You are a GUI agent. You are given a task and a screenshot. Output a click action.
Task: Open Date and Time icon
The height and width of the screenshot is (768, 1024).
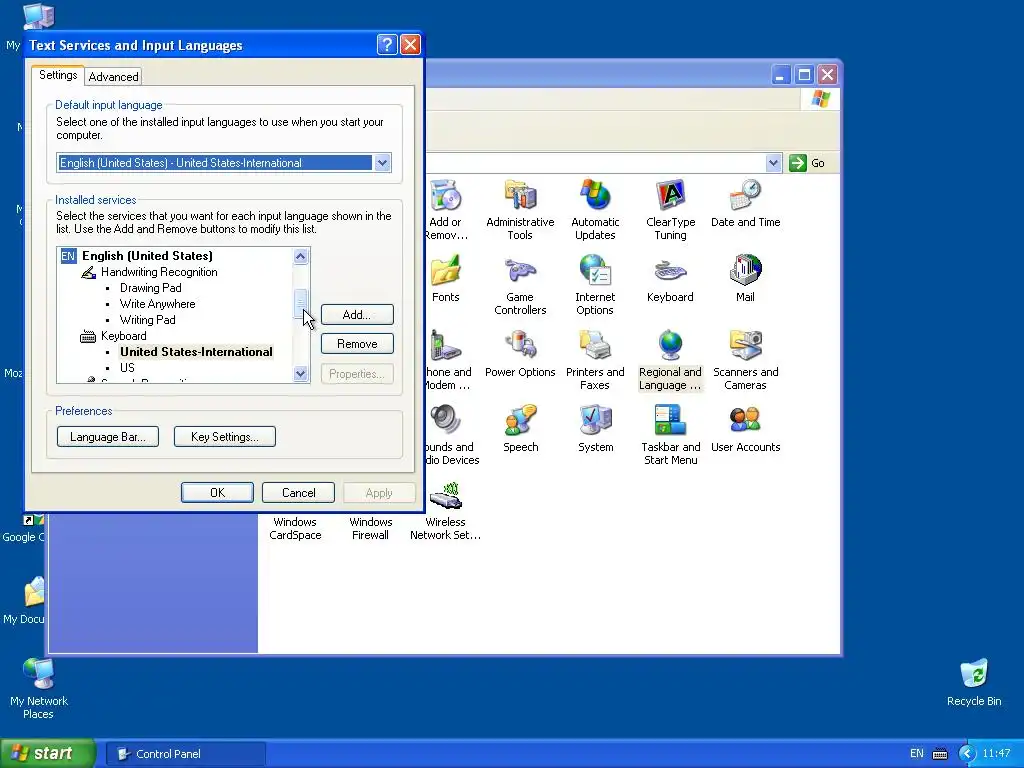pos(745,203)
